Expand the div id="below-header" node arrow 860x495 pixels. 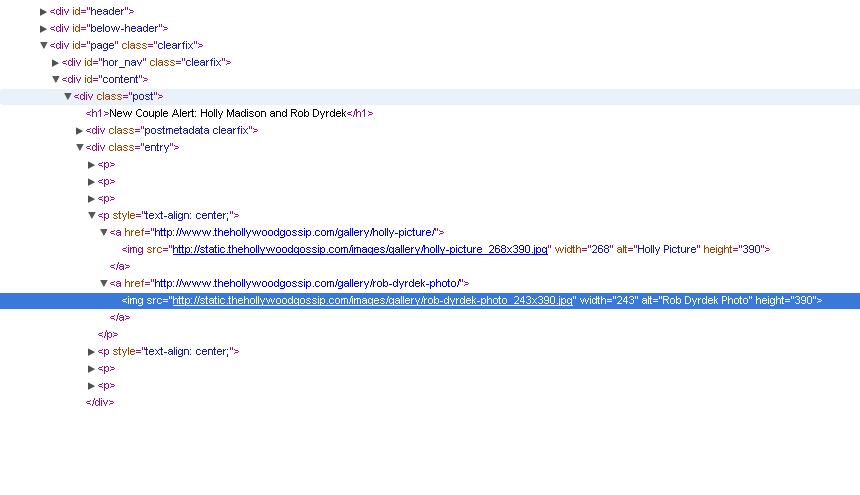[x=43, y=28]
